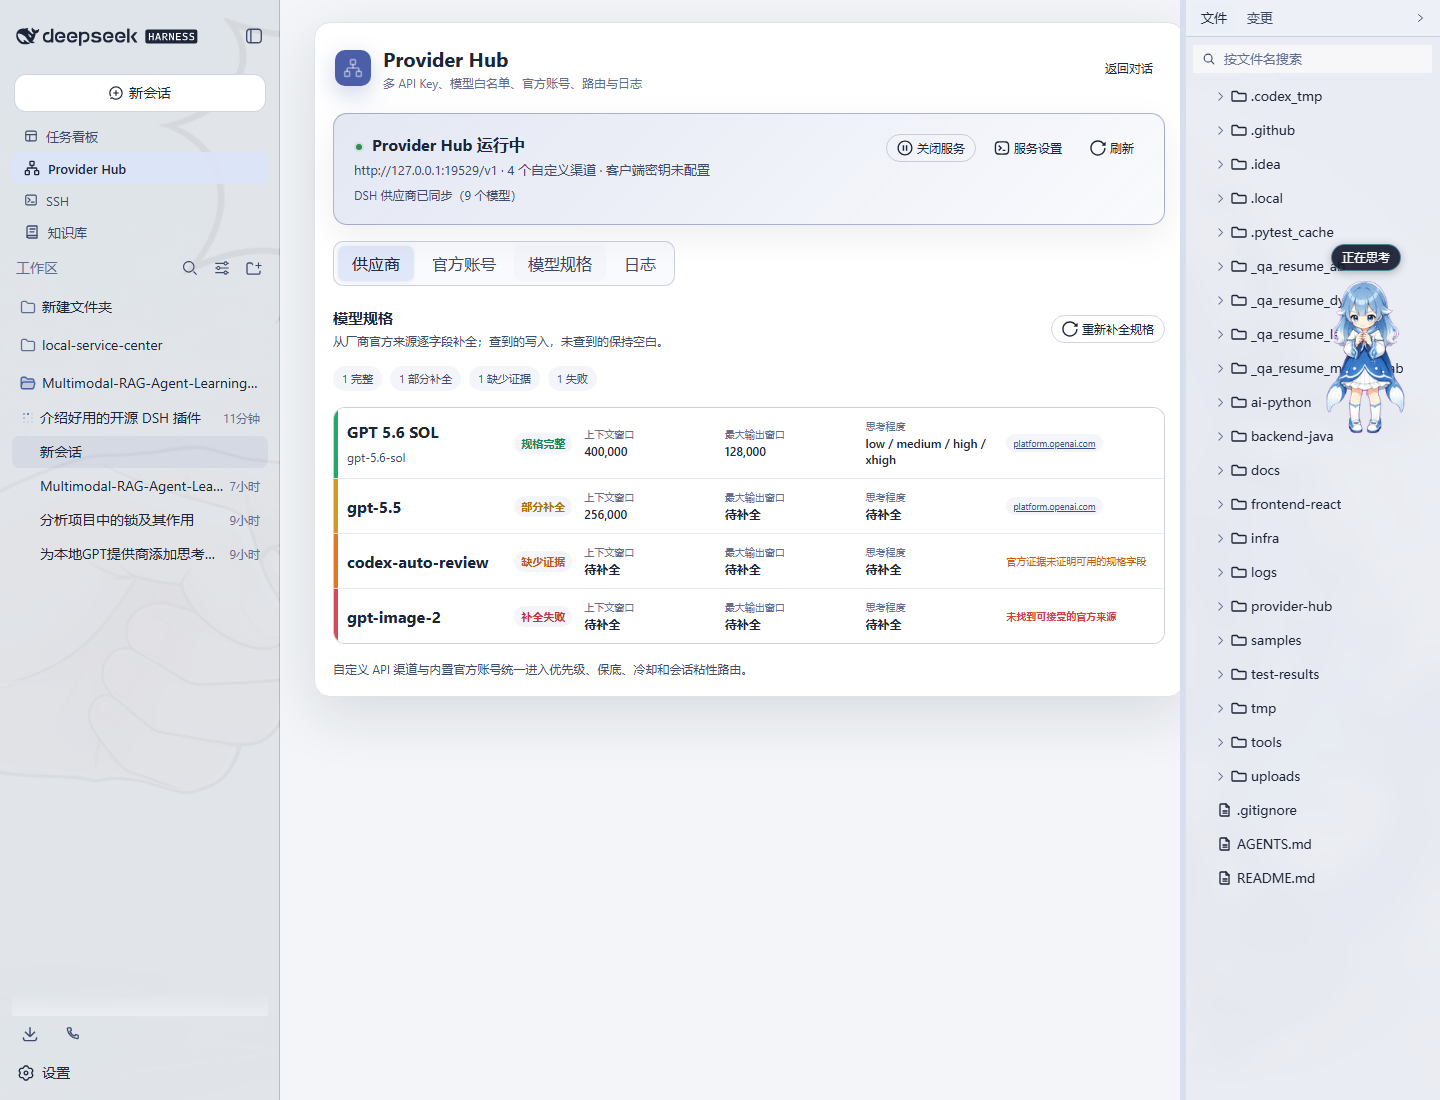Click the file icon of AGENTS.md

[x=1224, y=844]
